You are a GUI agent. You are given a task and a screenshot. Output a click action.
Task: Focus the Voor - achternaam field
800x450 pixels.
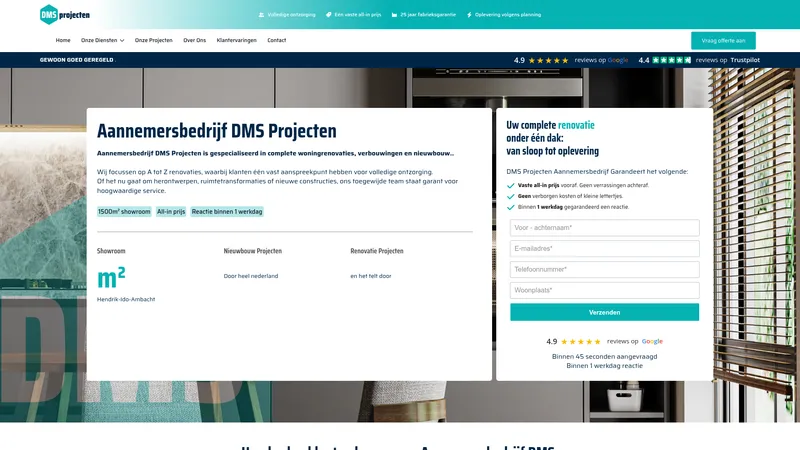pos(604,228)
